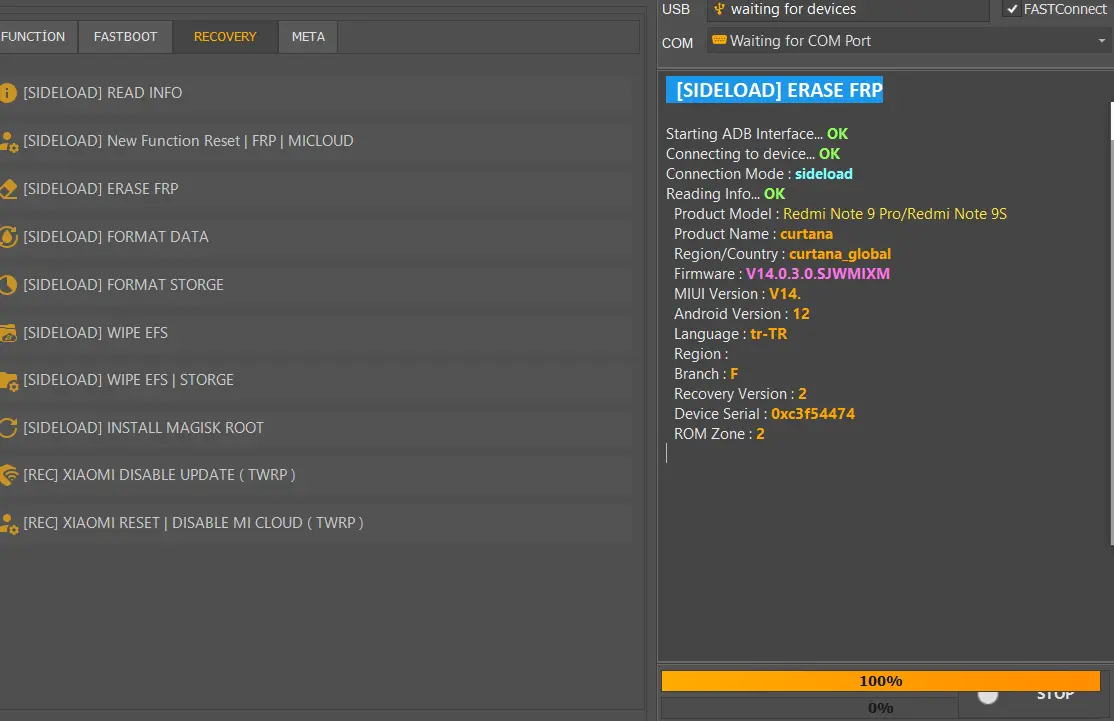Click firmware value V14.0.3.0.SJWMIXM
This screenshot has width=1114, height=721.
(x=818, y=274)
